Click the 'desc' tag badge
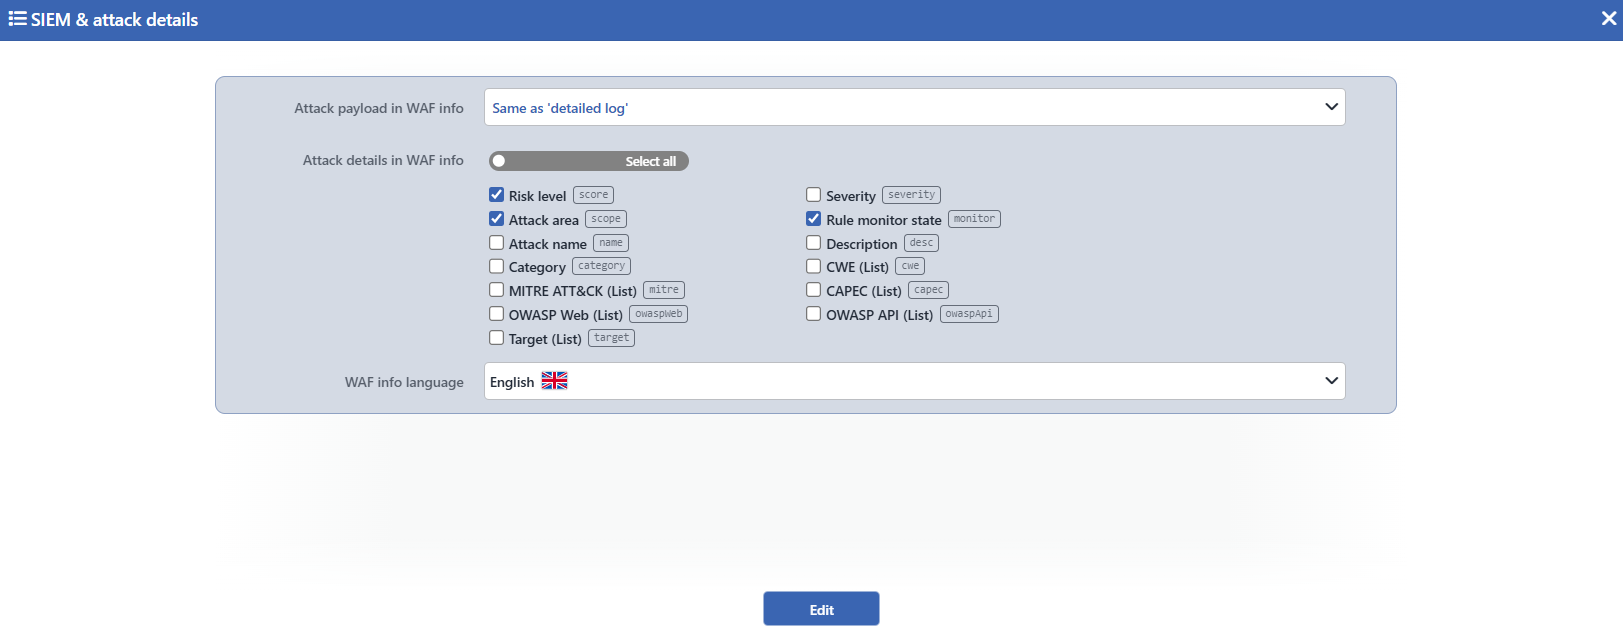 click(x=921, y=243)
